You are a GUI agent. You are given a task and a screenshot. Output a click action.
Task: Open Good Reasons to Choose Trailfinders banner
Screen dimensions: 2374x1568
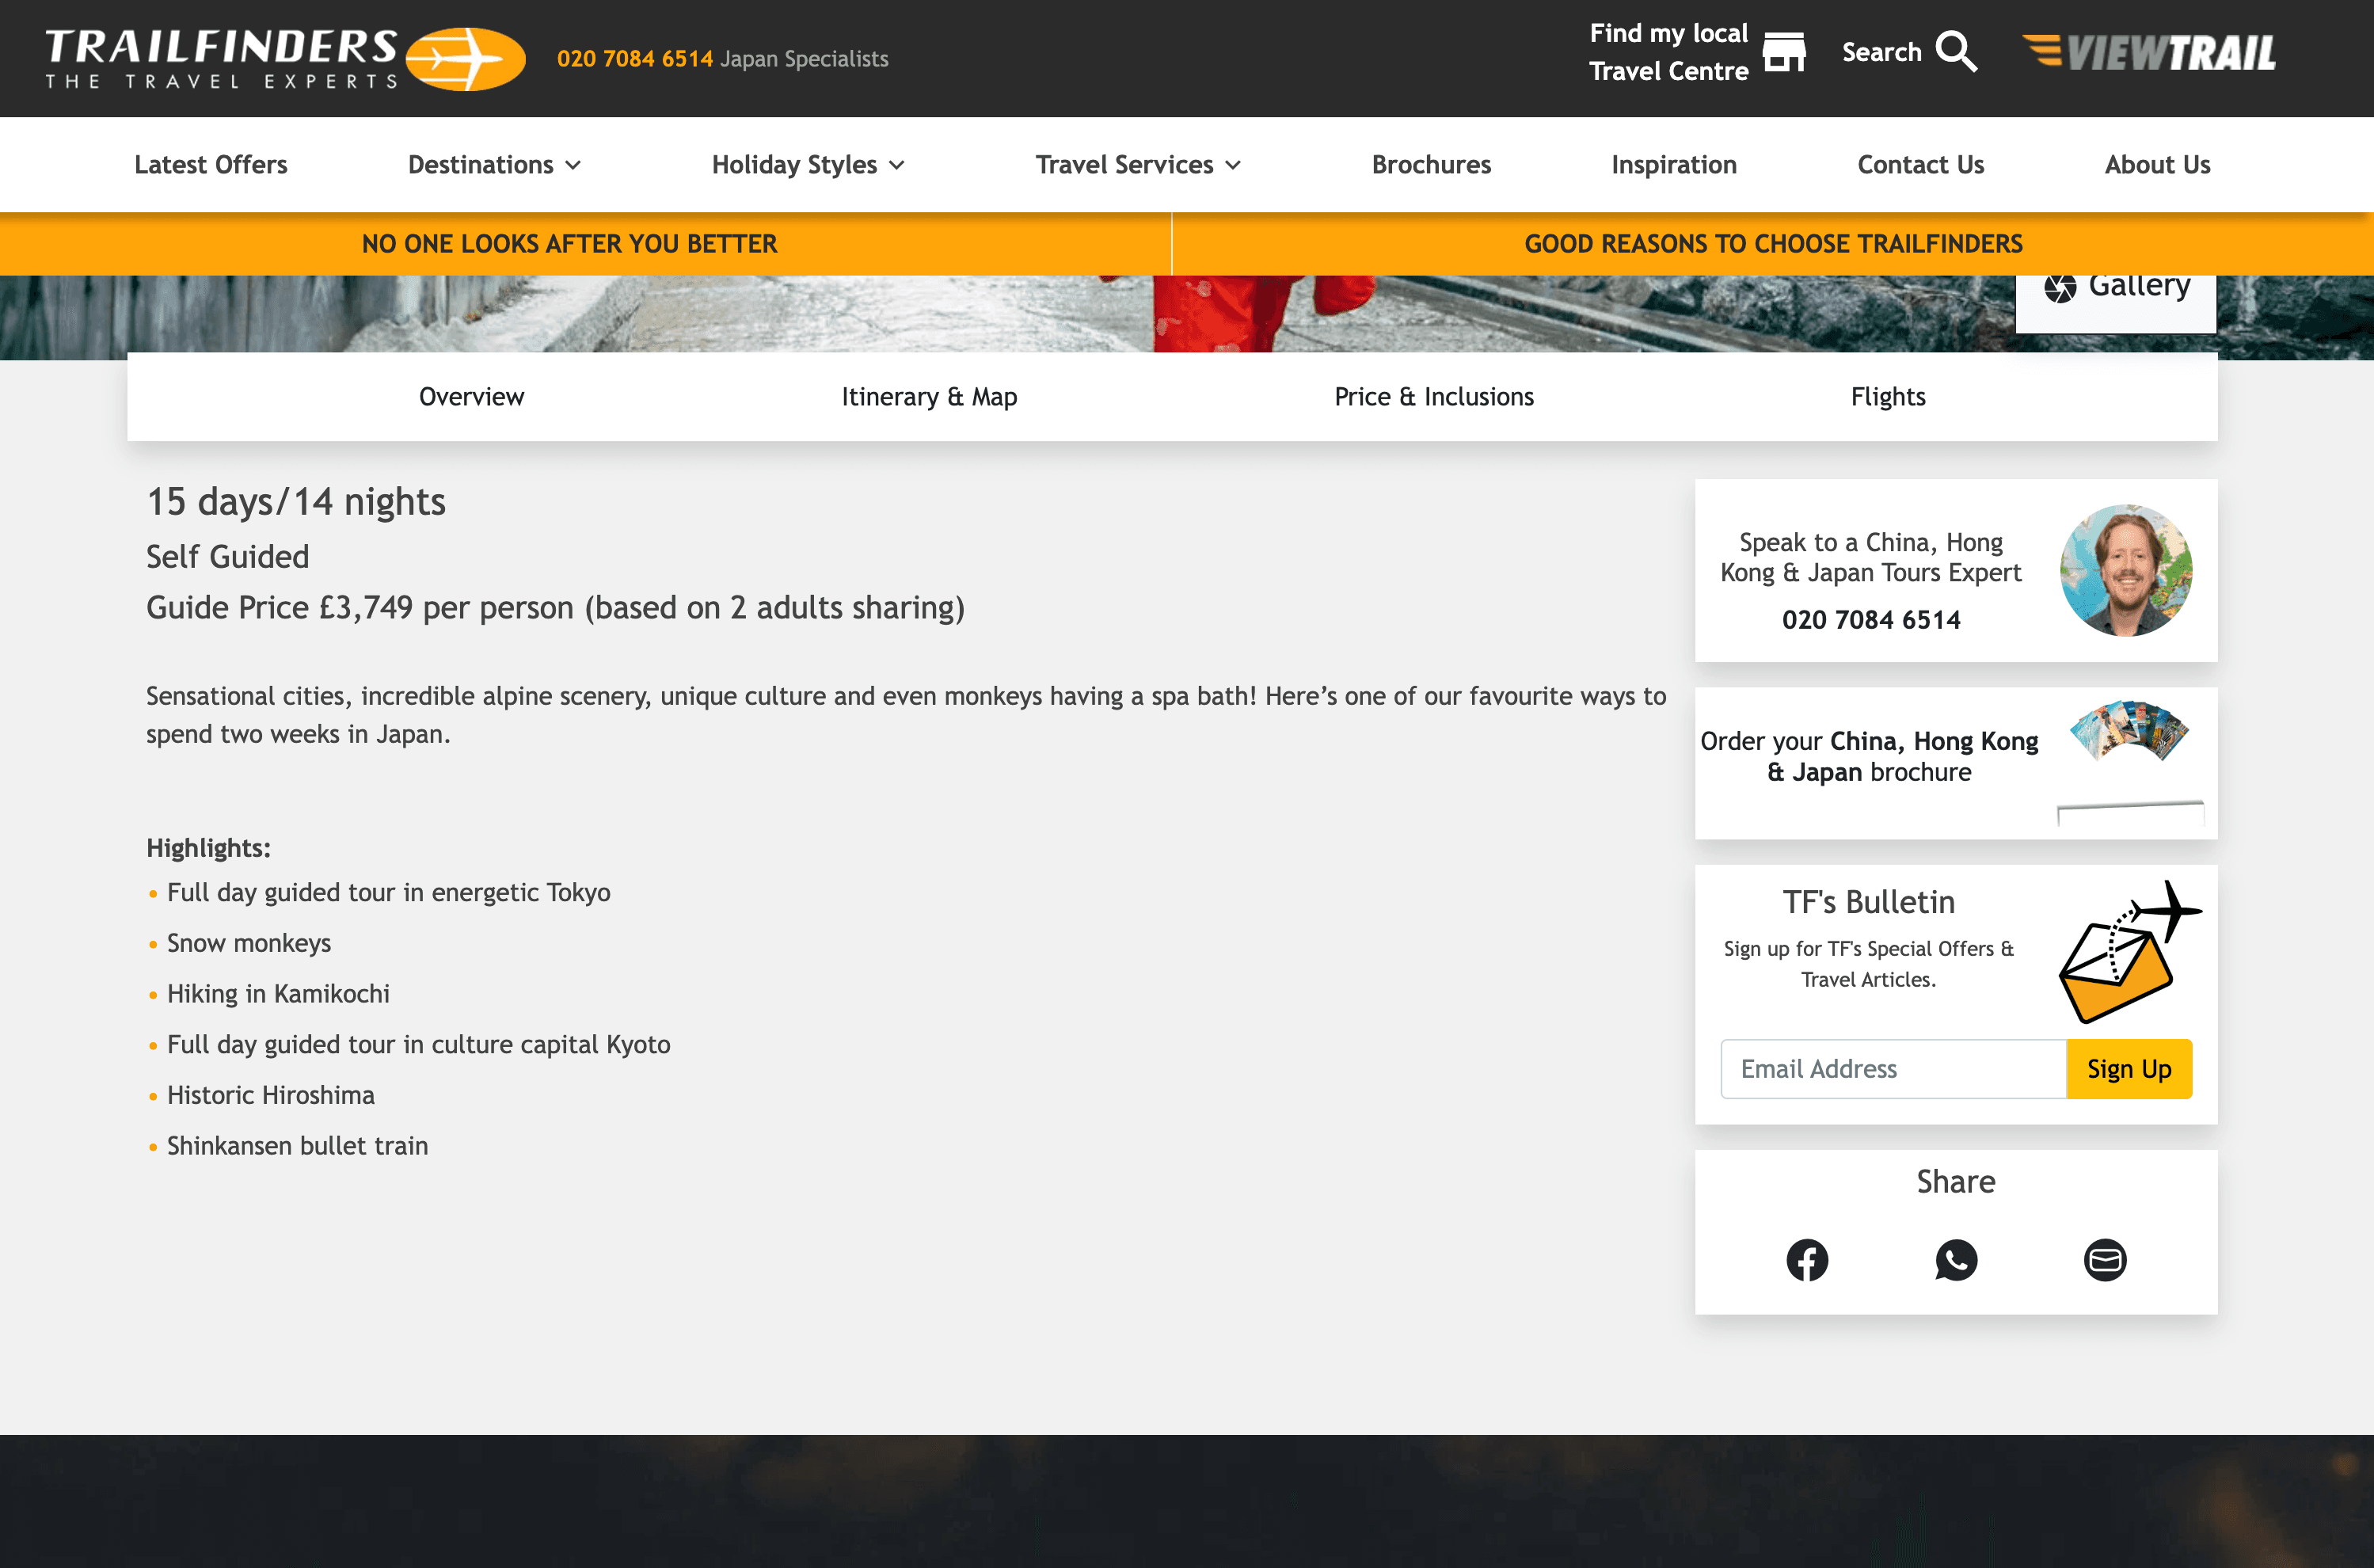click(x=1772, y=244)
